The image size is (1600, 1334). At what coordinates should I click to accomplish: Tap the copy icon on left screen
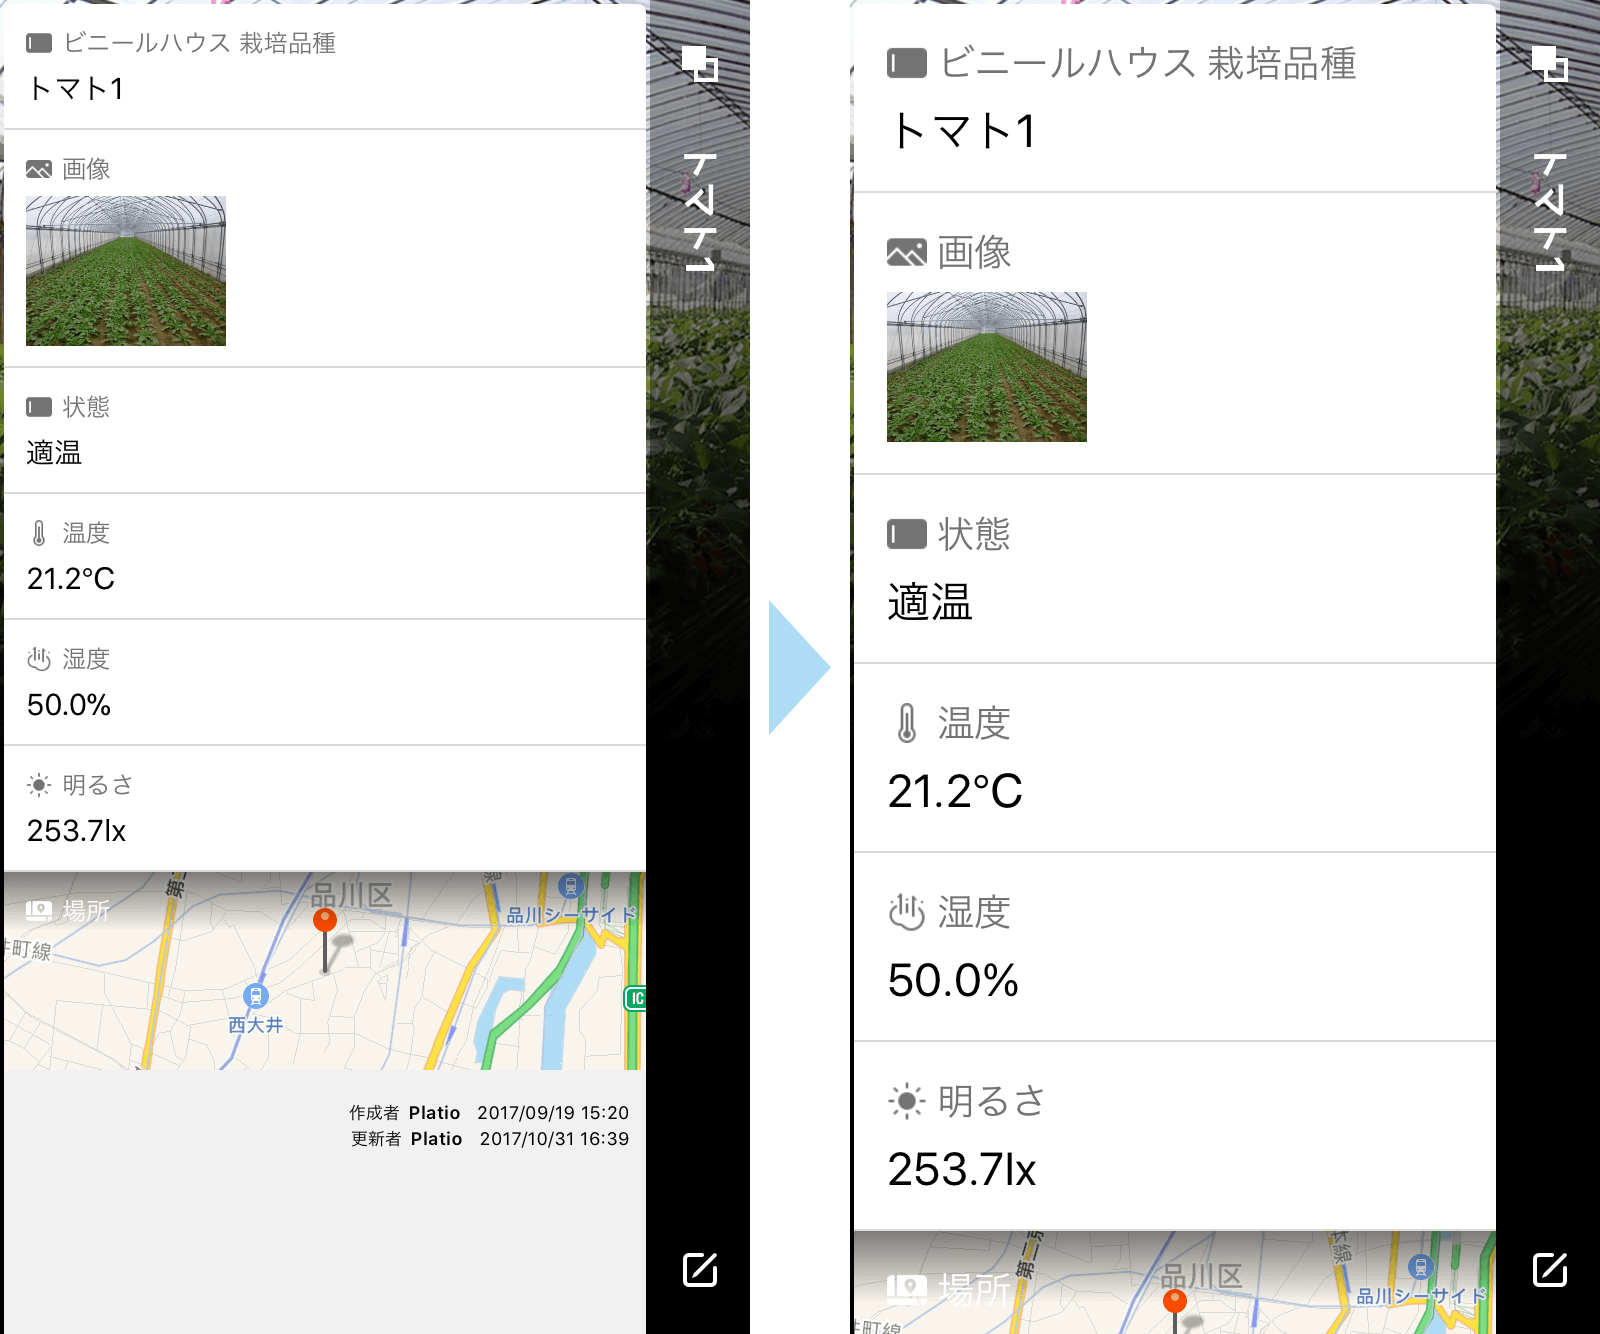pos(700,63)
